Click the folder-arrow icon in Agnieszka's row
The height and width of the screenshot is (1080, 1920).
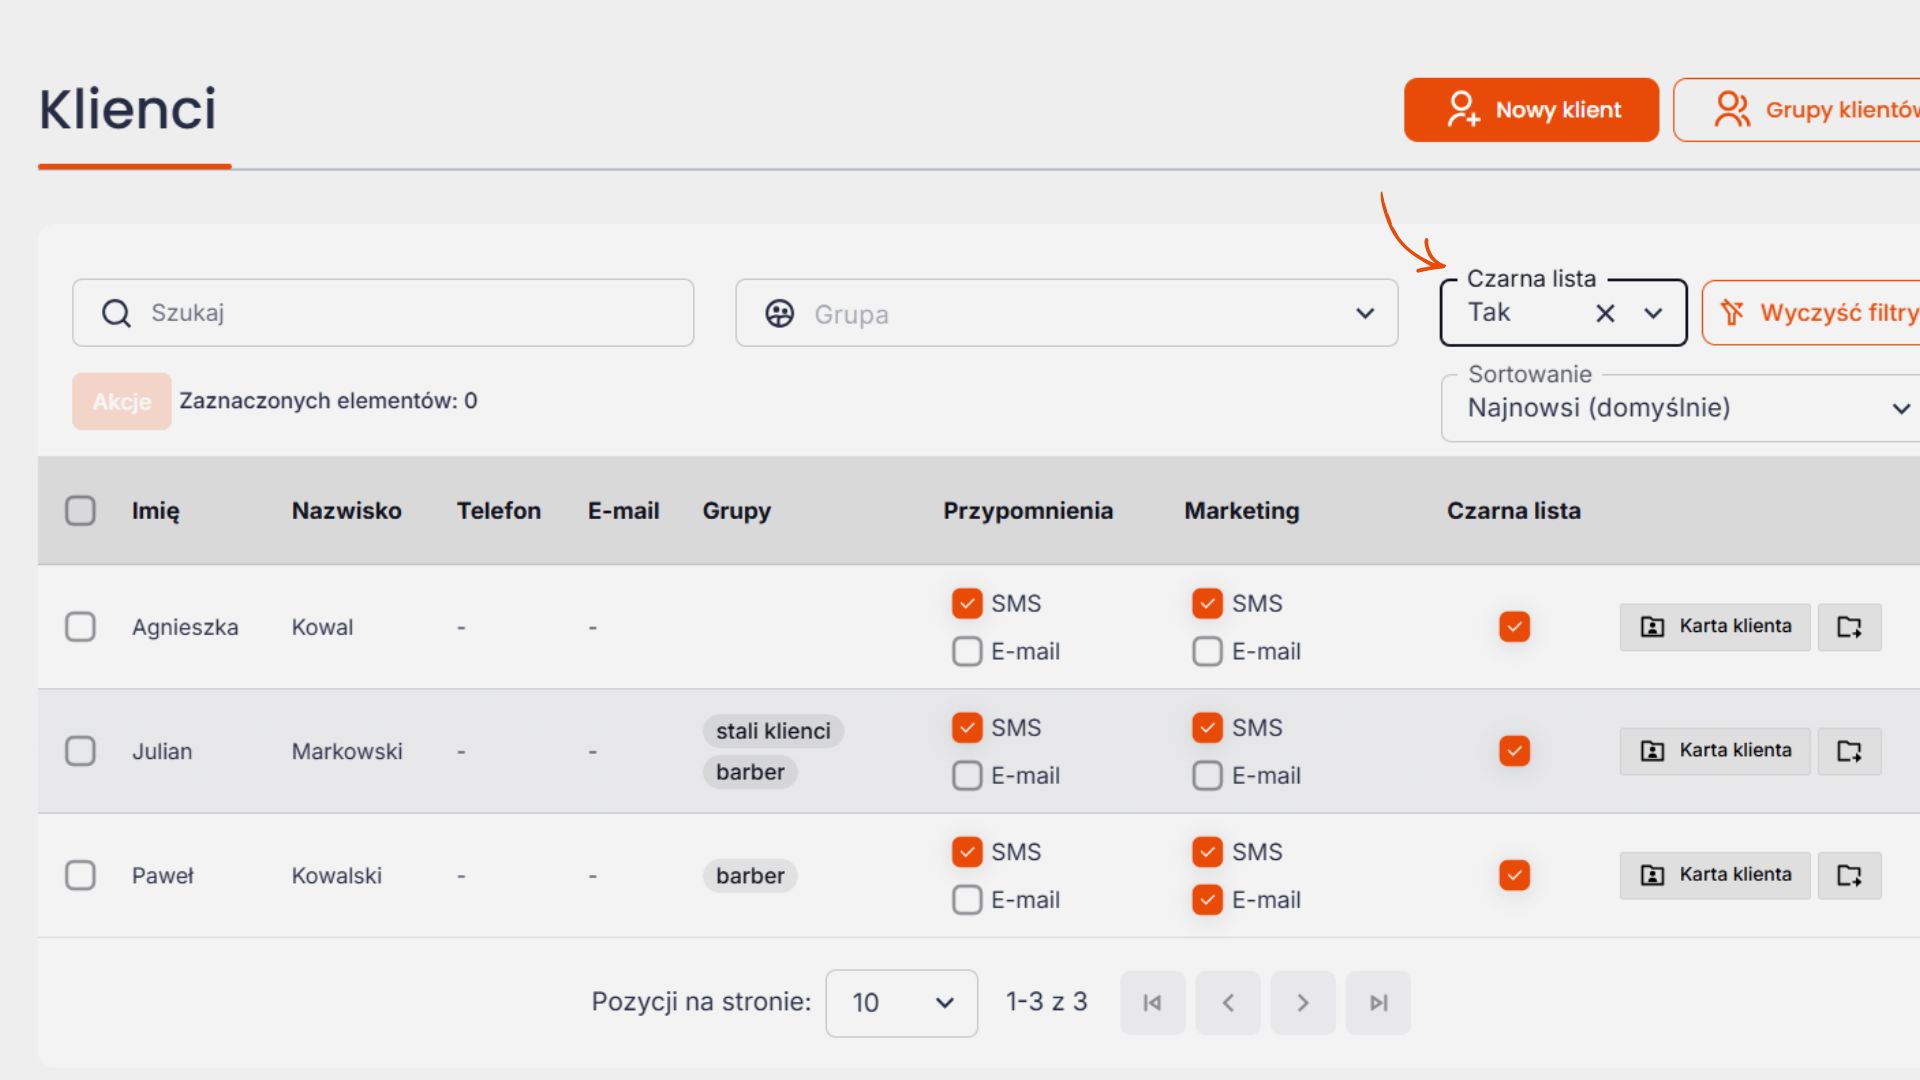[1849, 627]
